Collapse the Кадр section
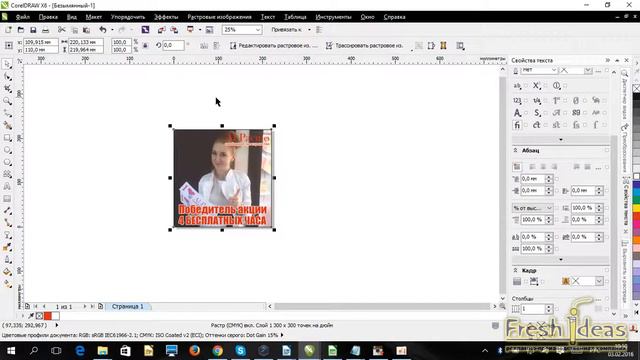This screenshot has height=360, width=640. (516, 271)
